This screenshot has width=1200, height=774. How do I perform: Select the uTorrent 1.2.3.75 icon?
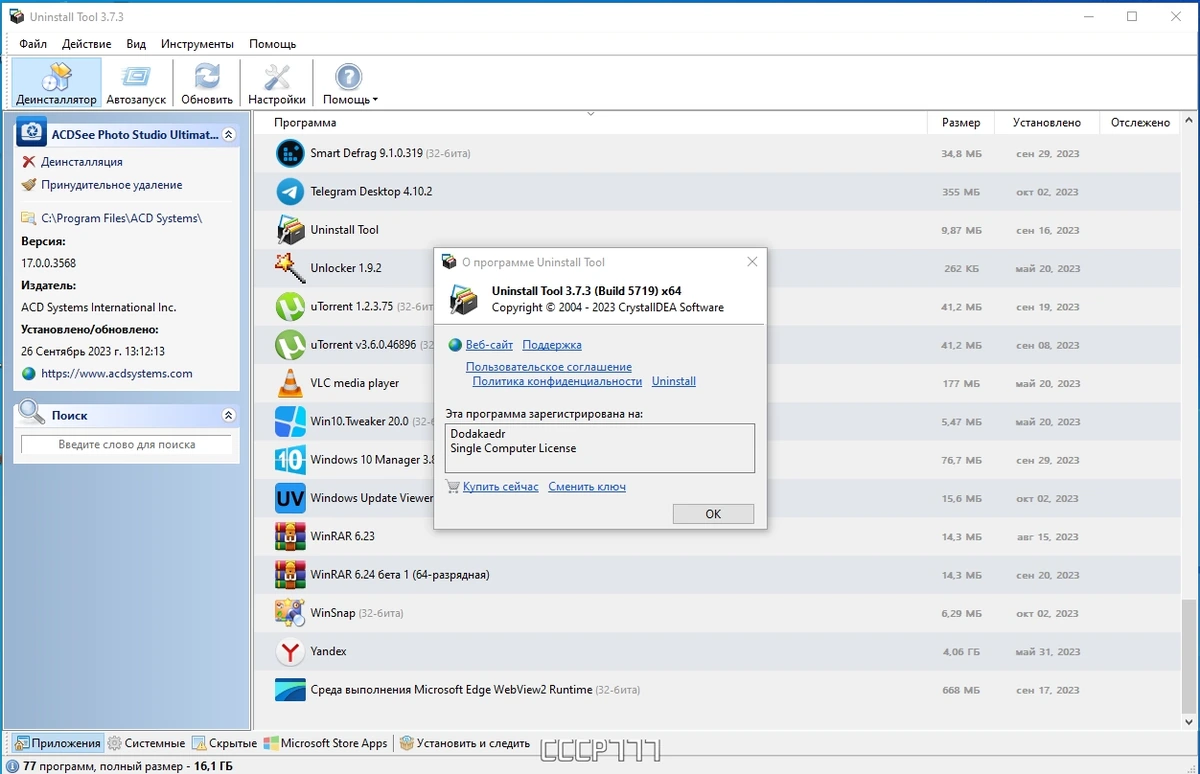point(290,306)
